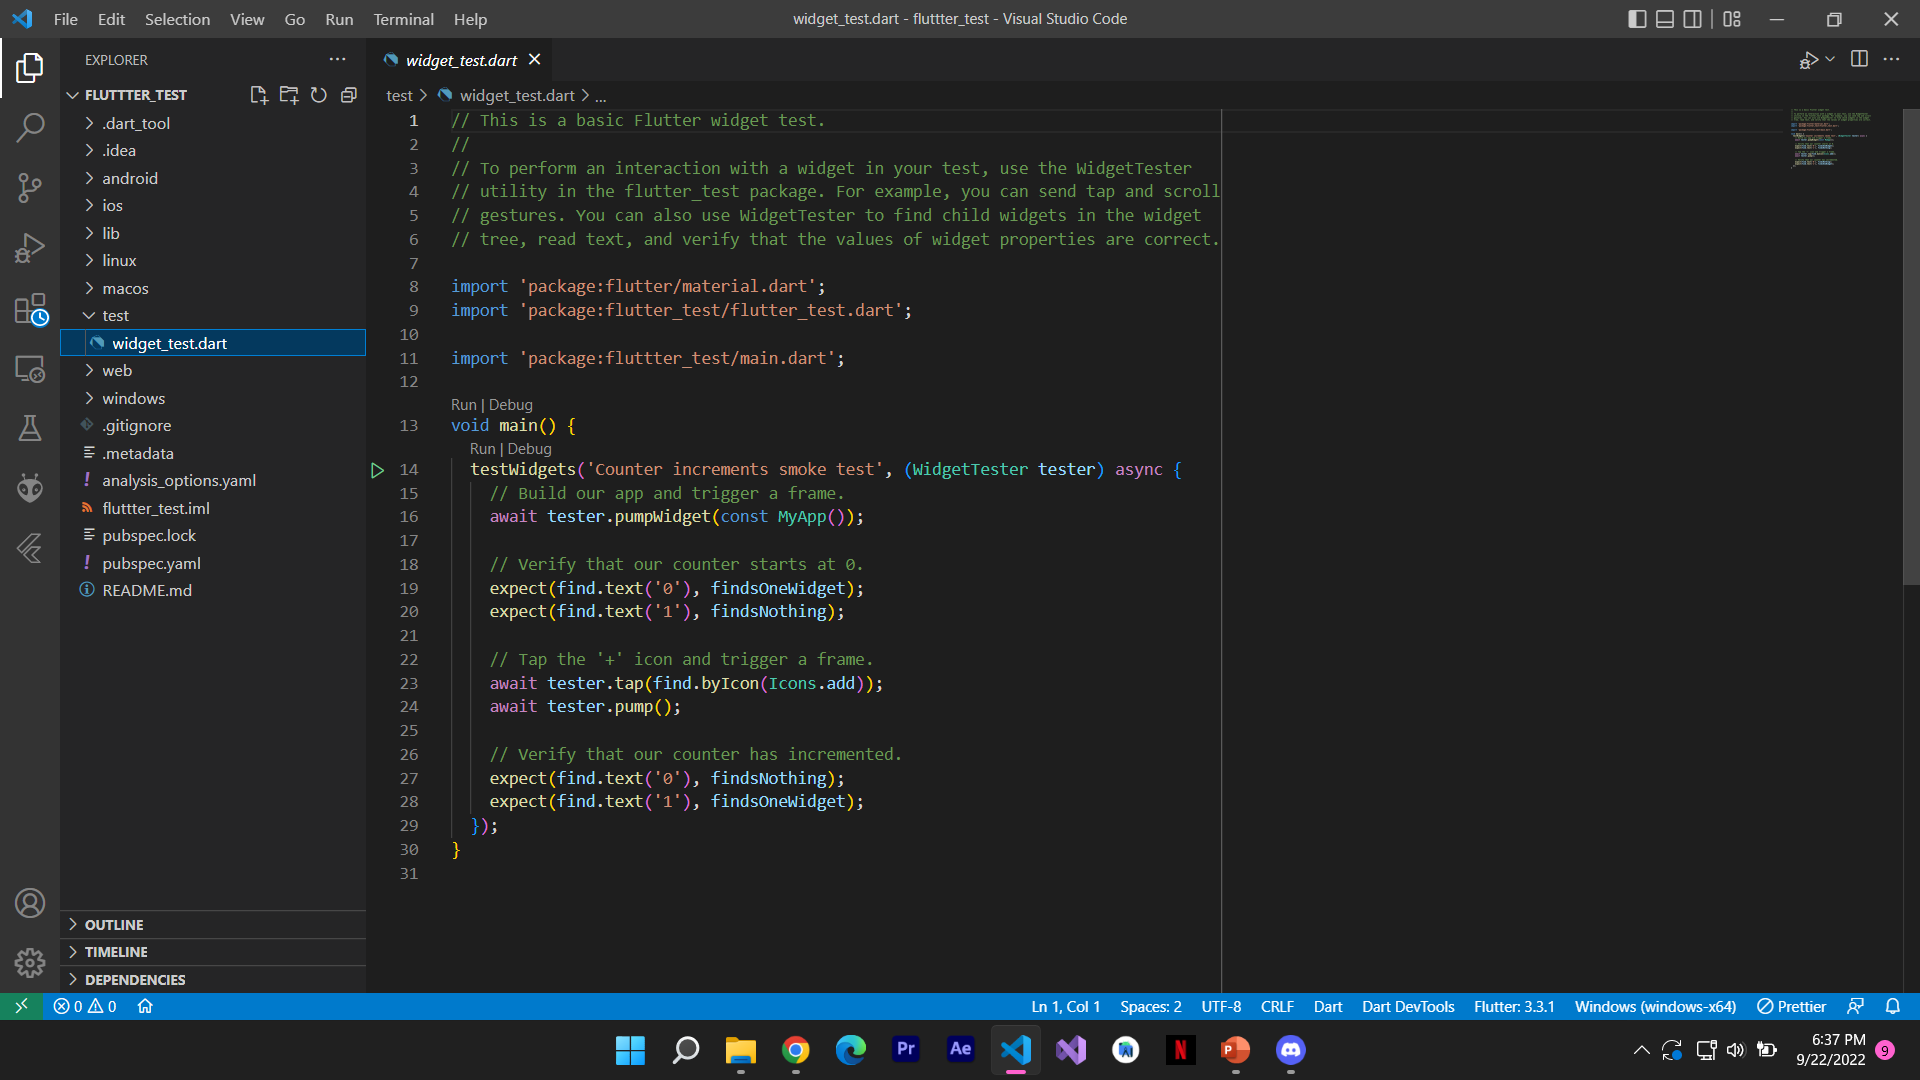Viewport: 1920px width, 1080px height.
Task: Toggle the Secondary Side Bar layout button
Action: [1692, 19]
